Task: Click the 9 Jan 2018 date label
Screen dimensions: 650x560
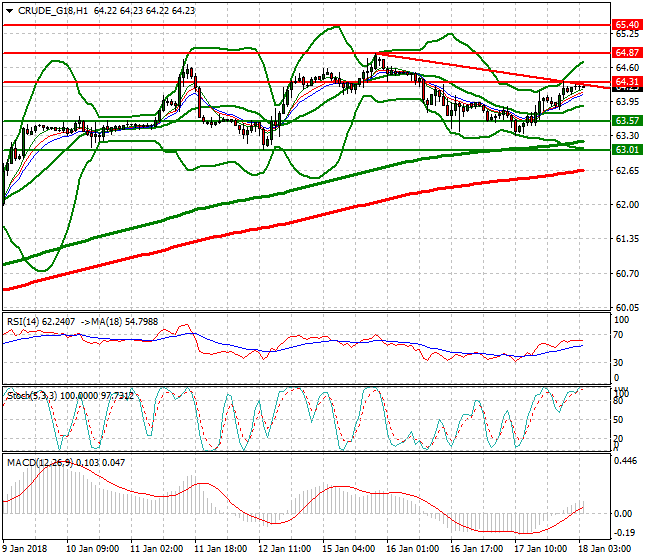Action: [x=27, y=550]
